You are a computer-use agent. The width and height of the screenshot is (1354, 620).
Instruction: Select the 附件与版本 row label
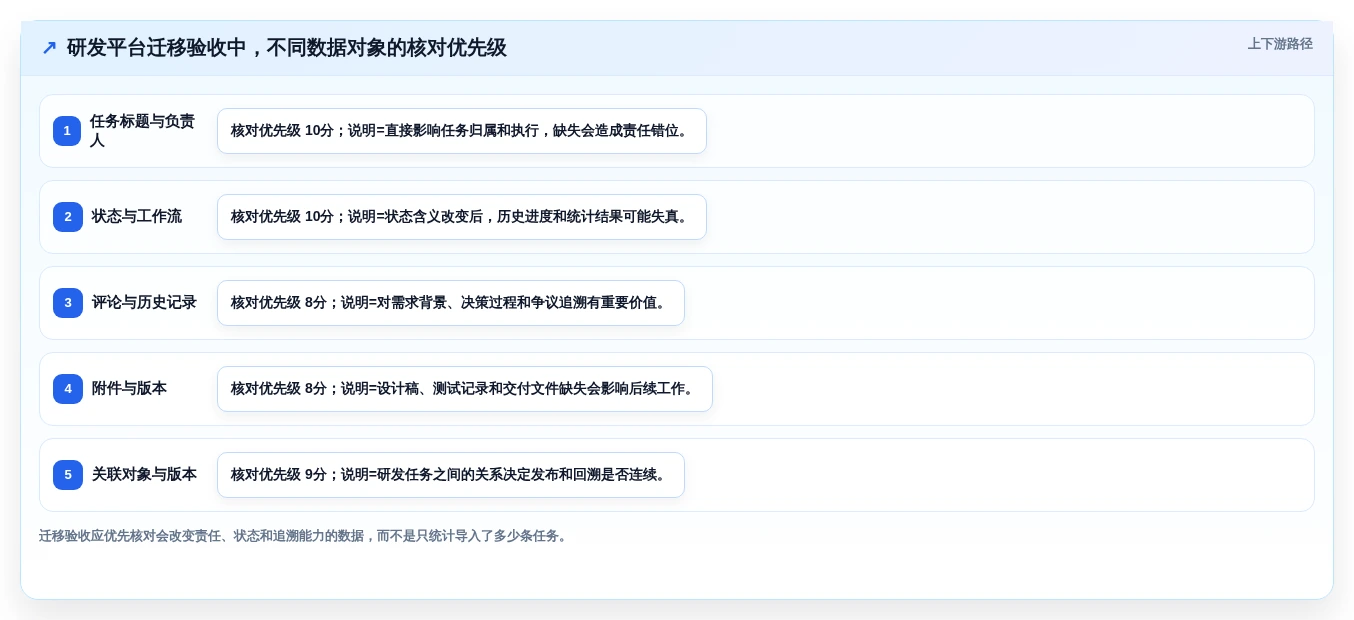point(129,388)
